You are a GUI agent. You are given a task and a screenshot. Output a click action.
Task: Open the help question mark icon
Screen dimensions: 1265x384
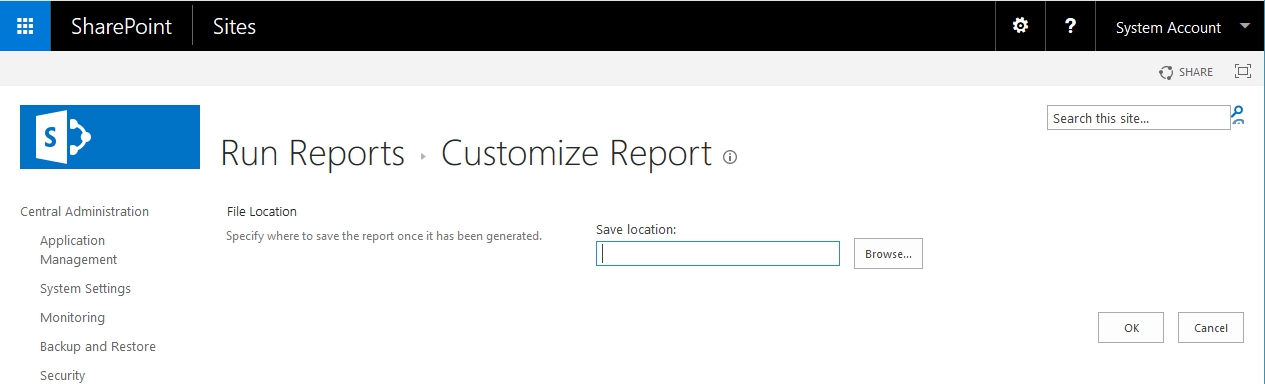pos(1070,26)
